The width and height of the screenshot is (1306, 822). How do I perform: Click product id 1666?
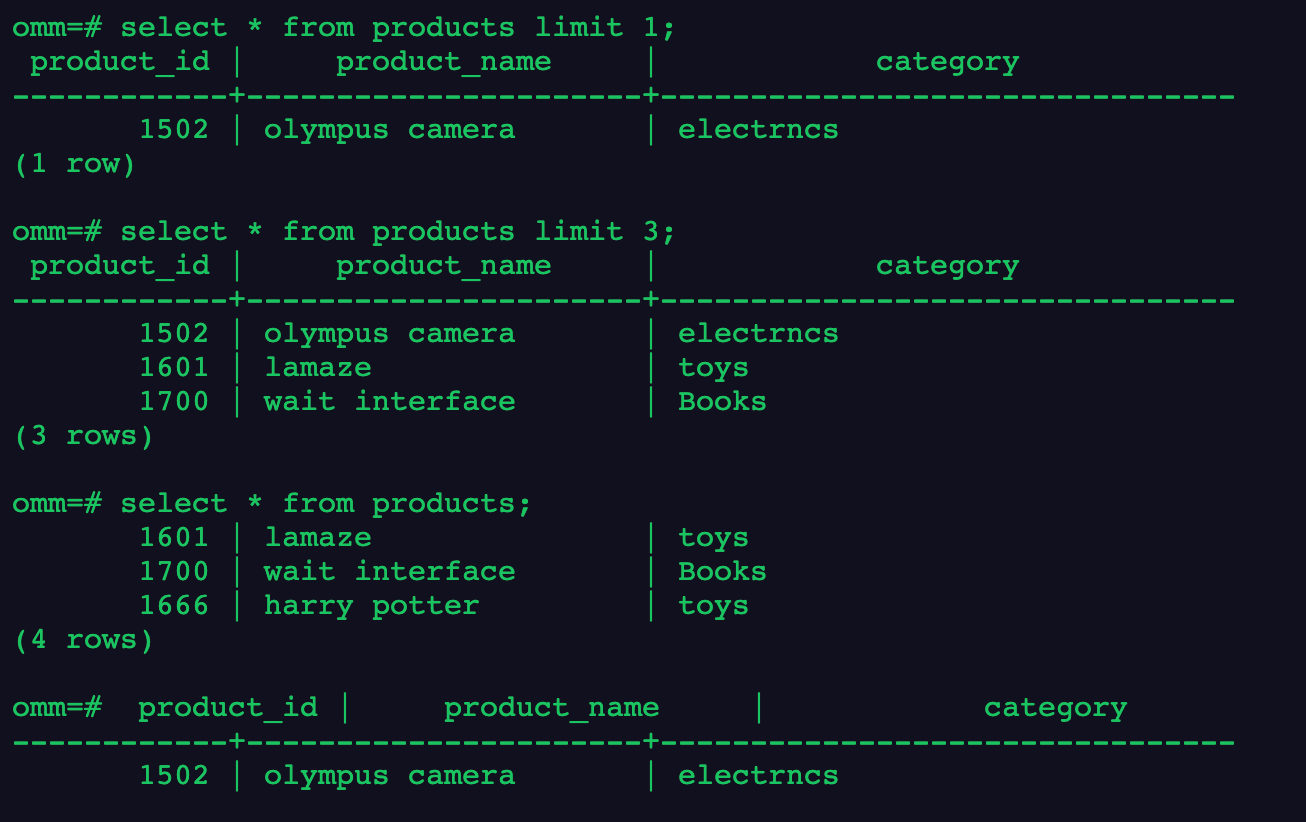tap(174, 606)
